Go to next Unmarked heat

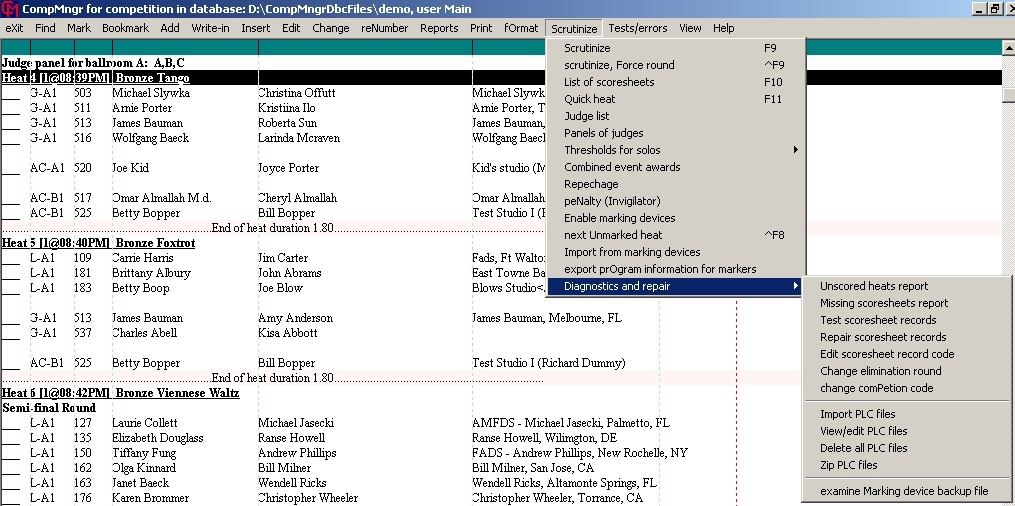coord(676,235)
